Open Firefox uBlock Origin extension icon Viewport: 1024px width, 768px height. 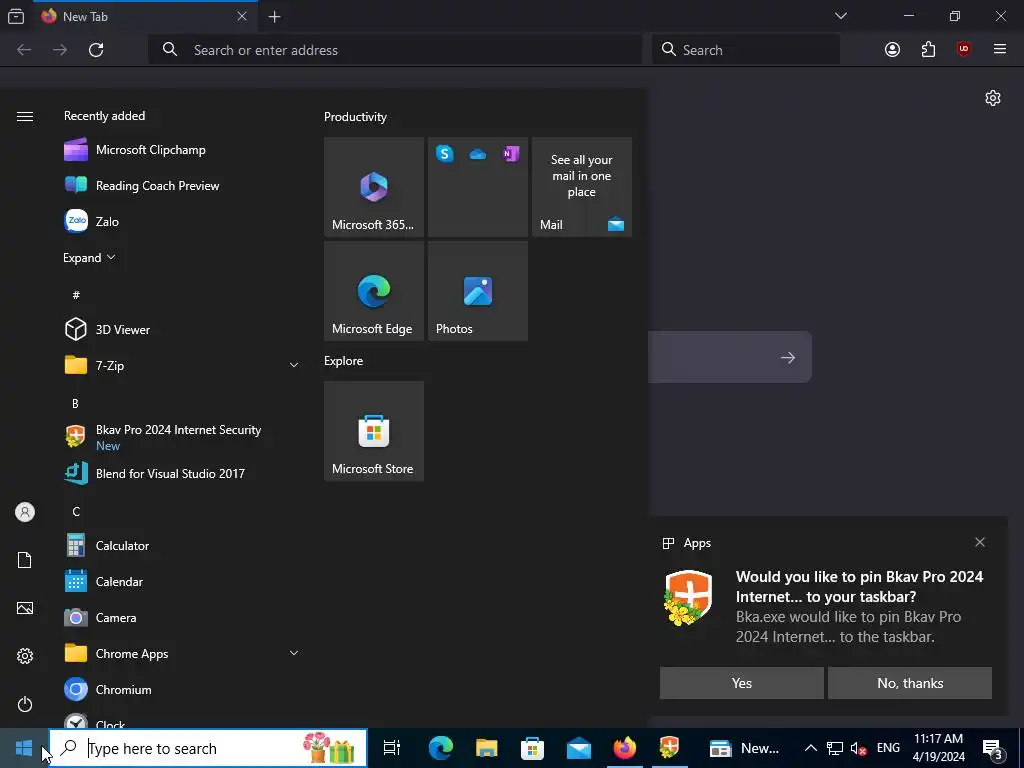pyautogui.click(x=964, y=50)
